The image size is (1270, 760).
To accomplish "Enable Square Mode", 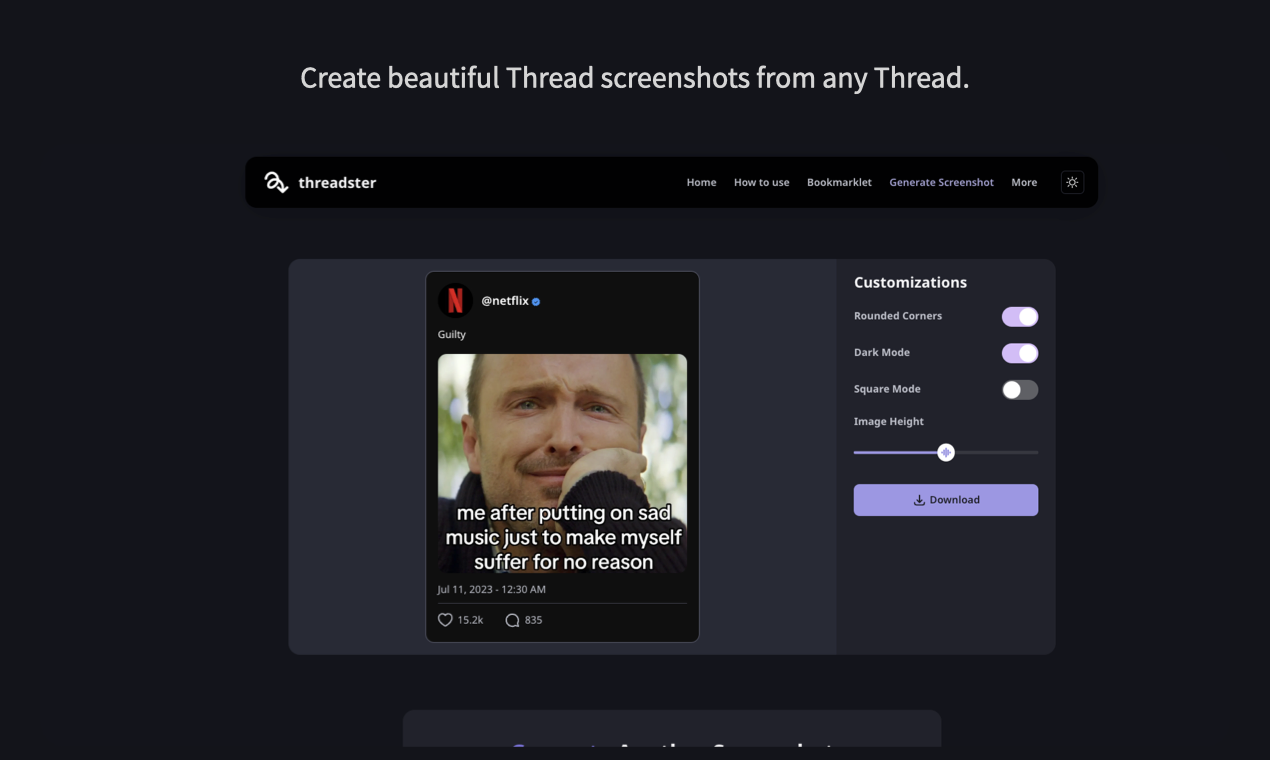I will (x=1019, y=390).
